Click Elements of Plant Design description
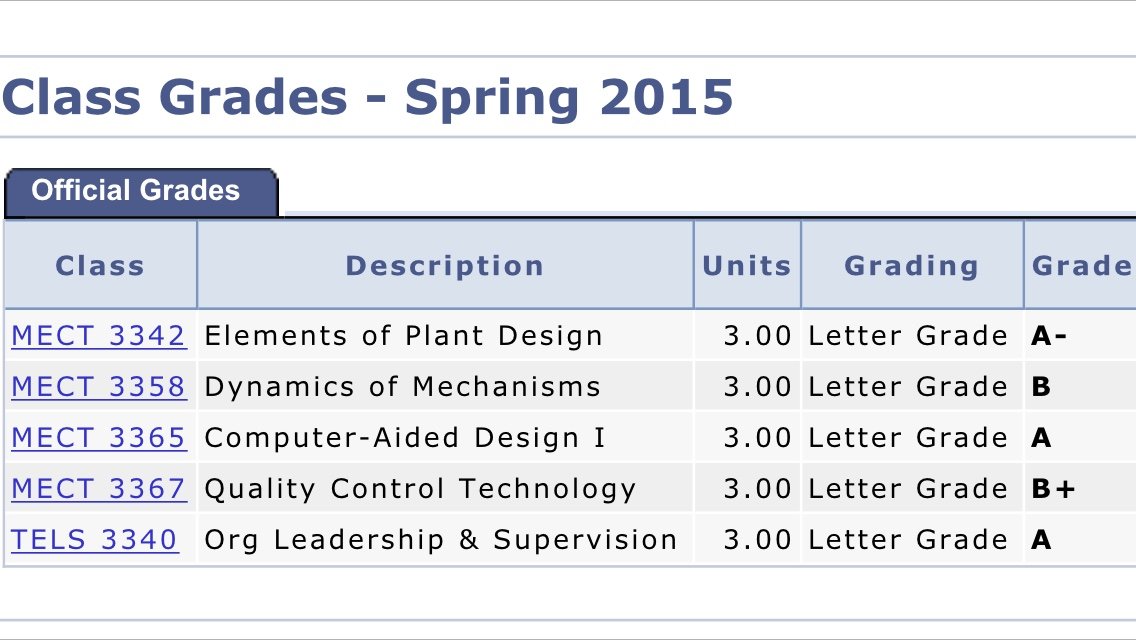This screenshot has width=1136, height=640. (x=404, y=336)
